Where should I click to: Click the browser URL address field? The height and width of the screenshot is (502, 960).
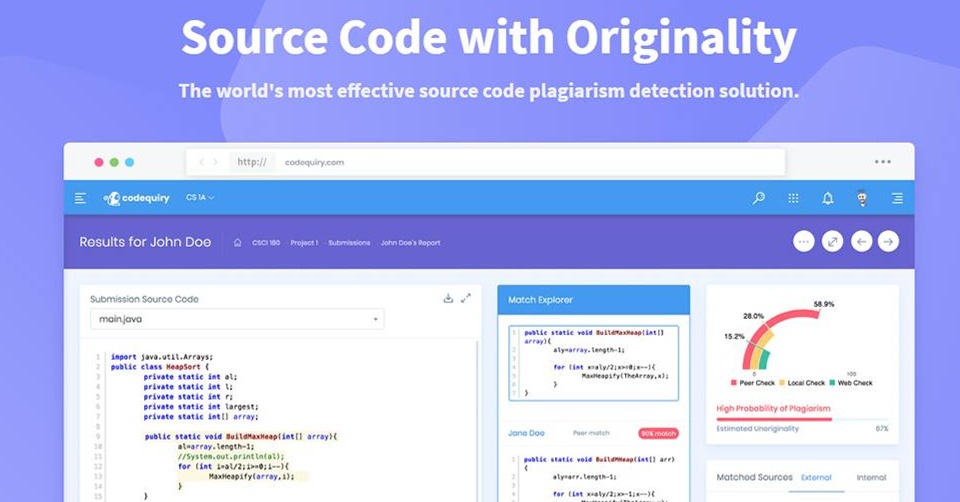click(486, 162)
